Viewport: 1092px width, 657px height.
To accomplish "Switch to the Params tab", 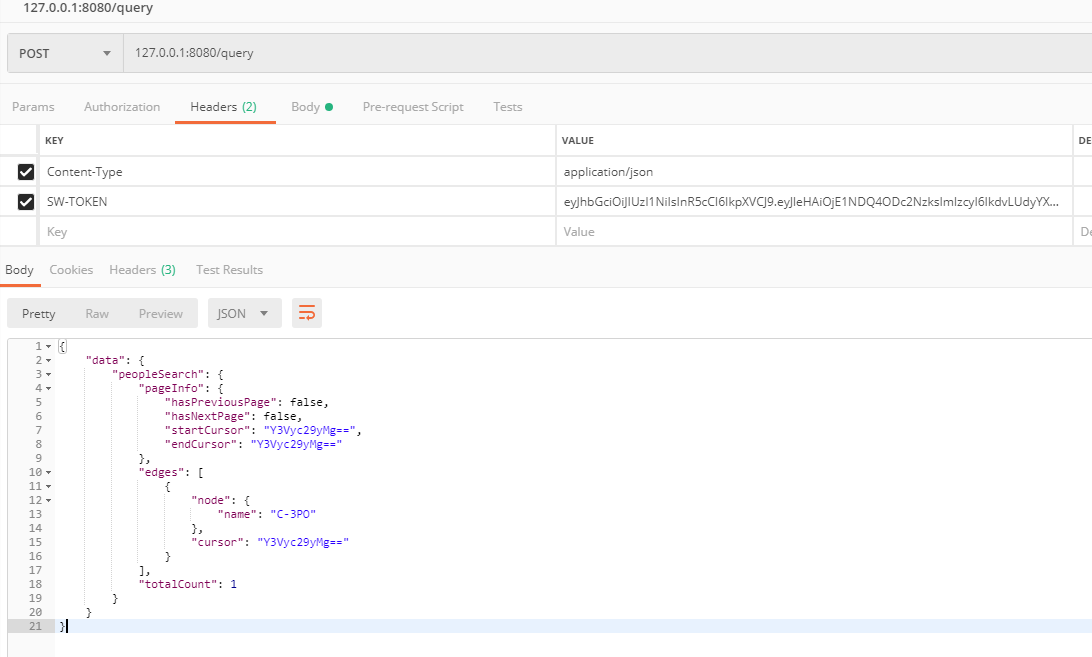I will [x=33, y=107].
